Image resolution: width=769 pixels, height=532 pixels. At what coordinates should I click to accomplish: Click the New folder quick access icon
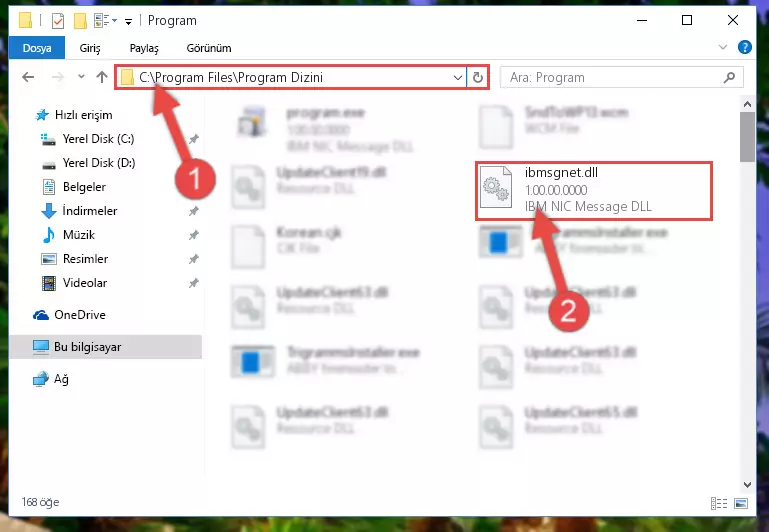point(80,21)
